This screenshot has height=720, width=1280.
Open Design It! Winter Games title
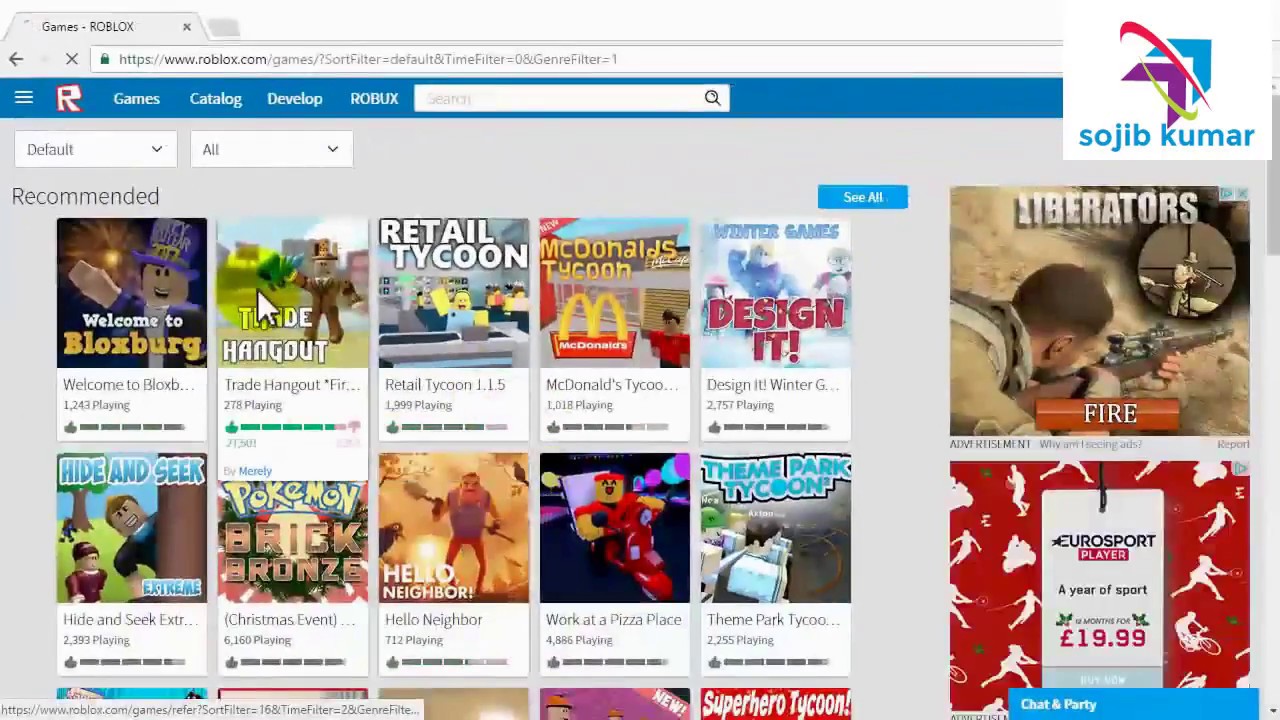[x=773, y=385]
